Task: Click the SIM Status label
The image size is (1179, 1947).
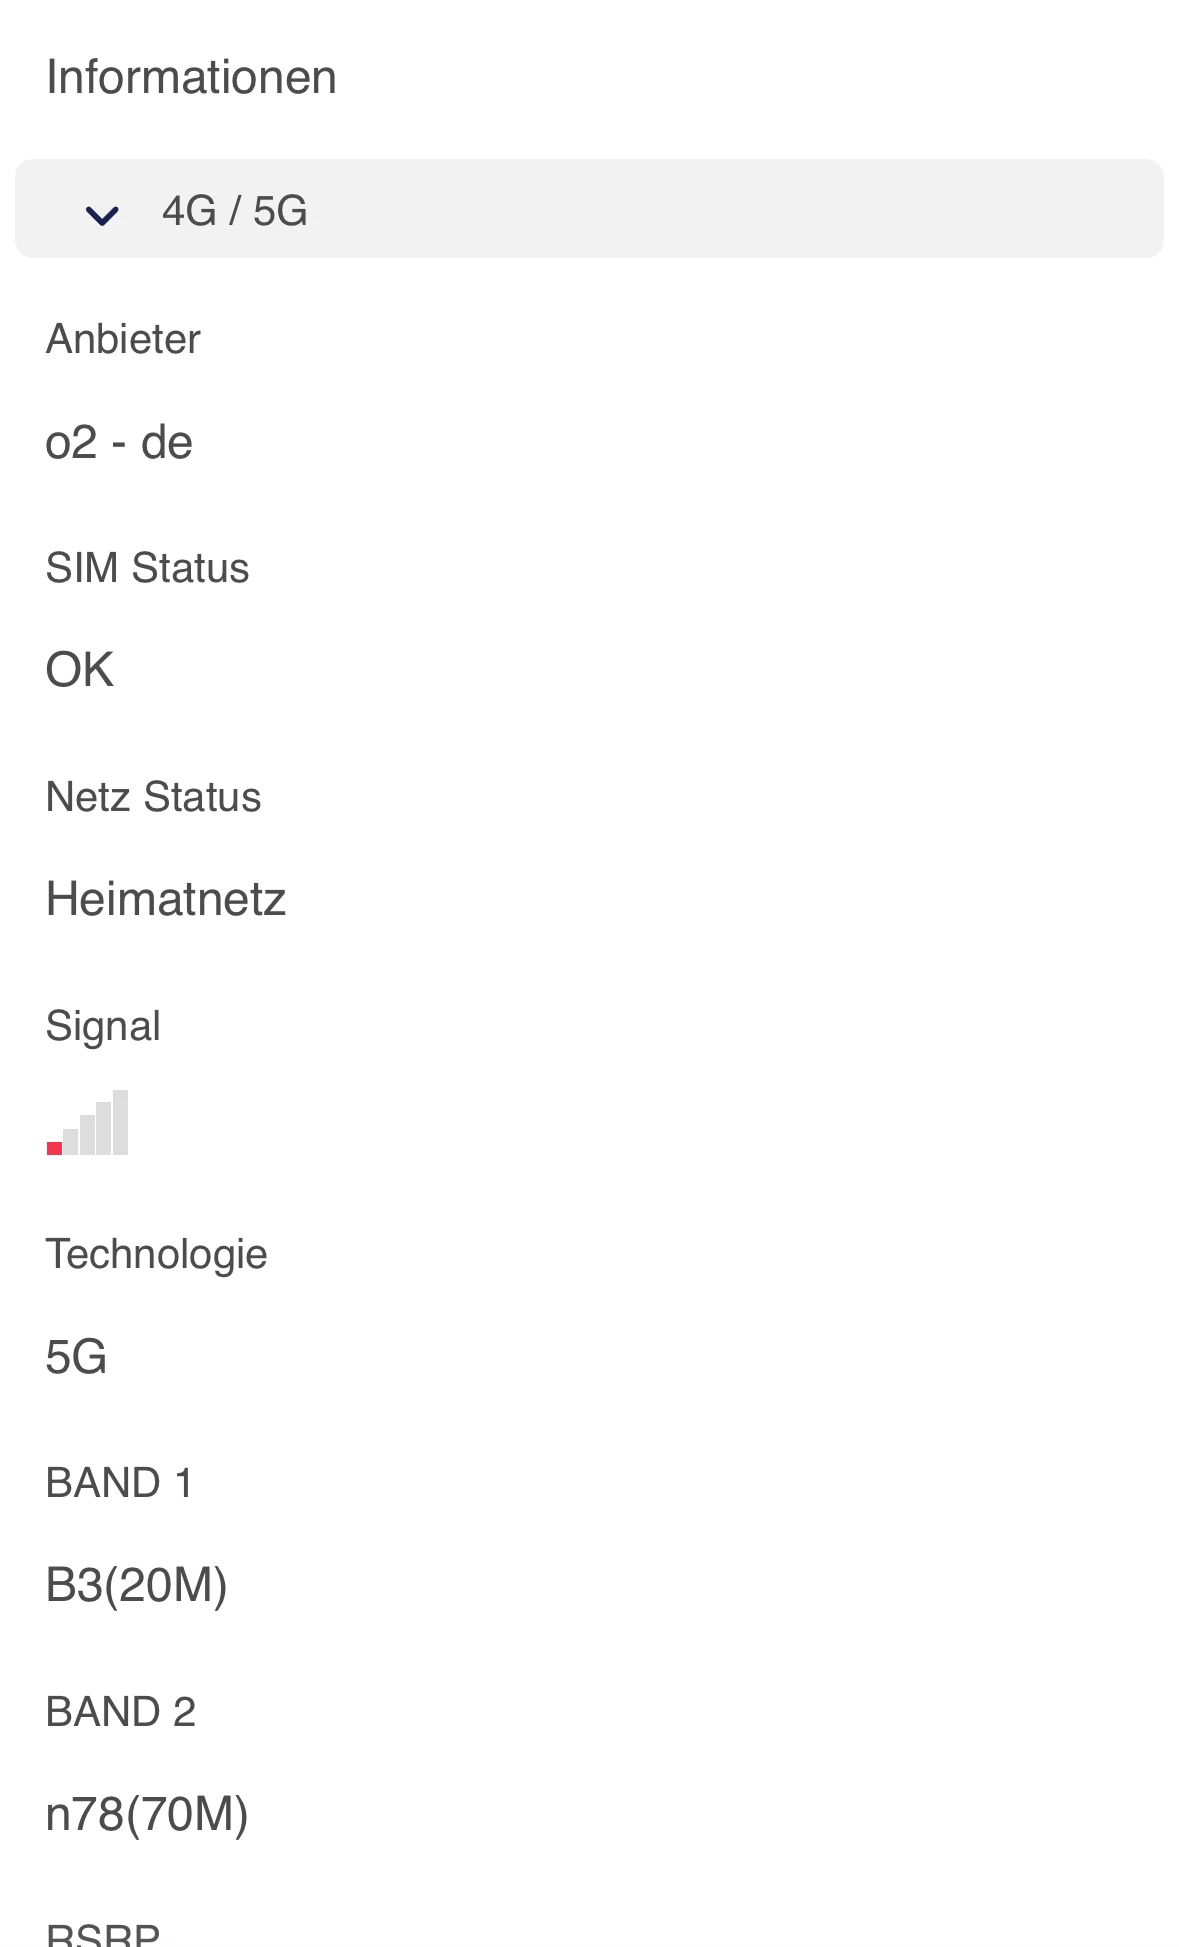Action: (x=147, y=568)
